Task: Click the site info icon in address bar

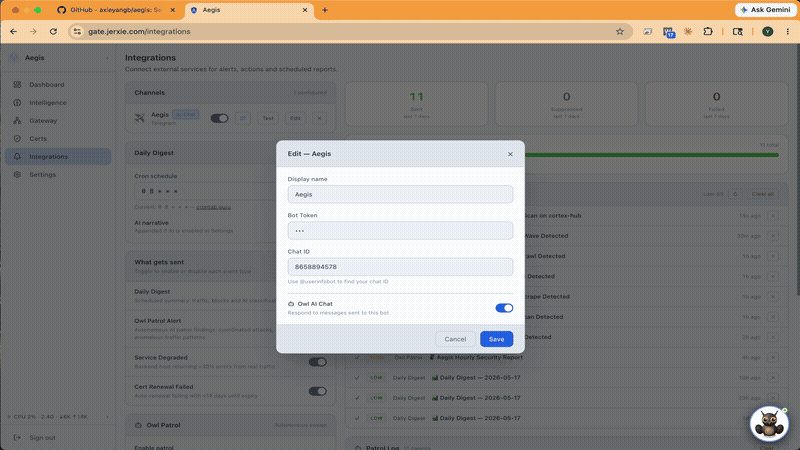Action: pyautogui.click(x=77, y=32)
